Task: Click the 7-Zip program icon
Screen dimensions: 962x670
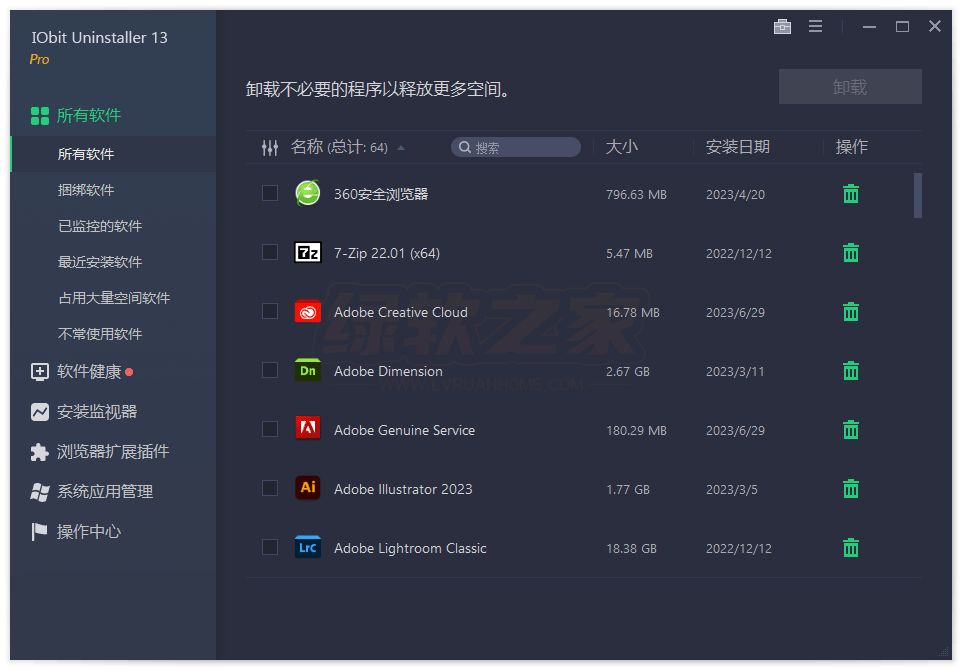Action: (308, 253)
